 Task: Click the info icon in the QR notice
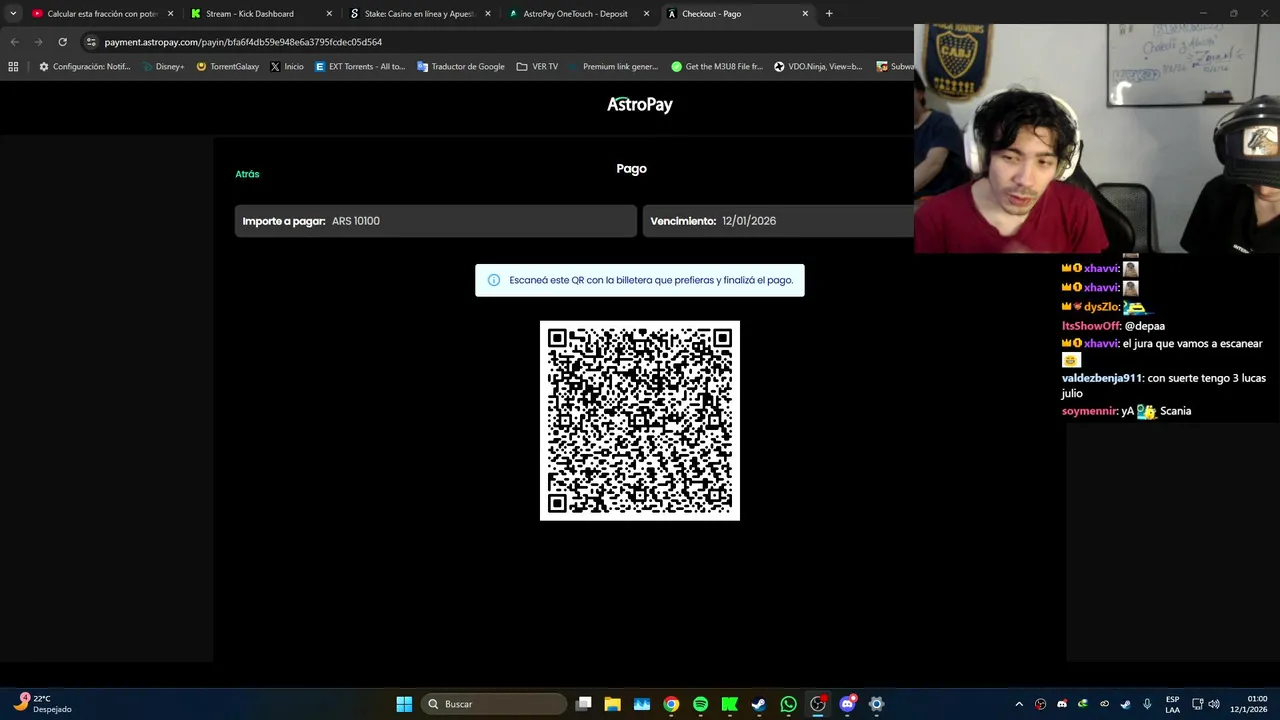(x=493, y=280)
